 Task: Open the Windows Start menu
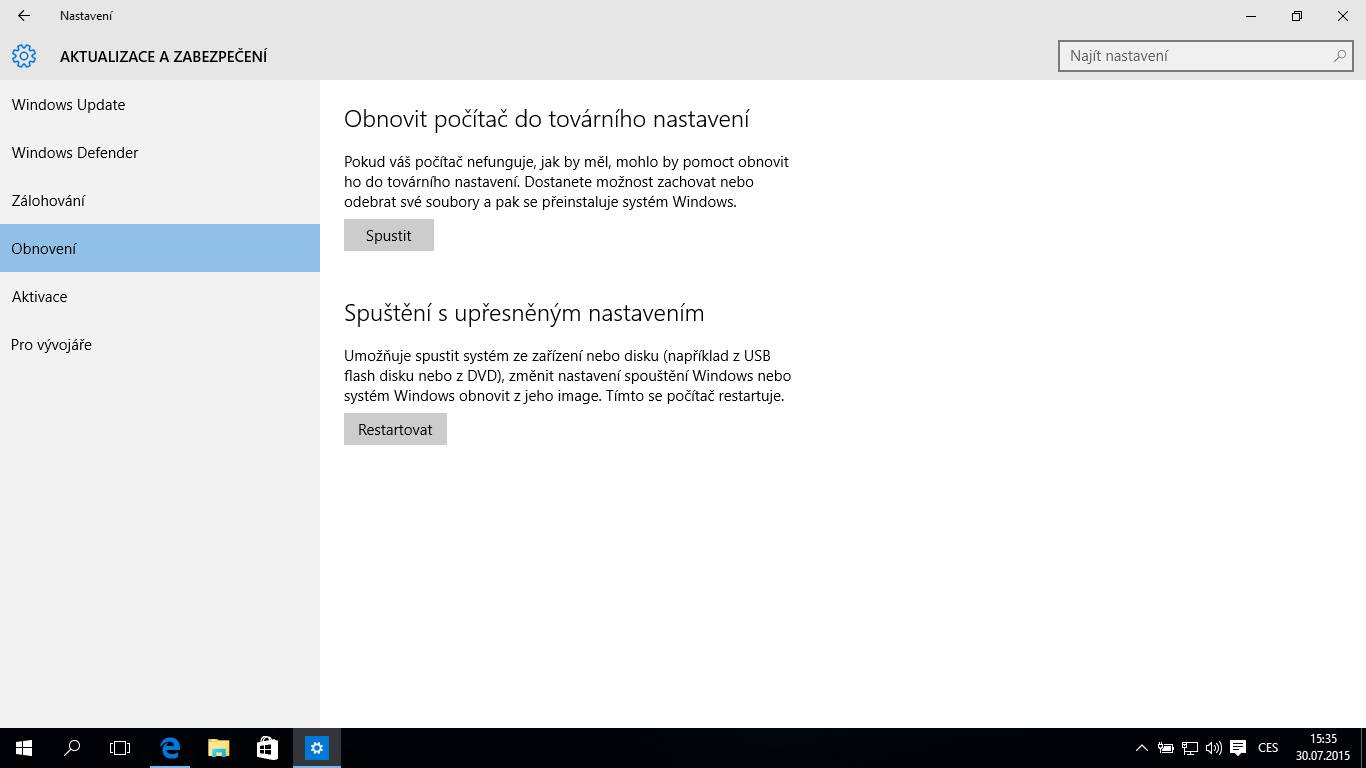(24, 748)
